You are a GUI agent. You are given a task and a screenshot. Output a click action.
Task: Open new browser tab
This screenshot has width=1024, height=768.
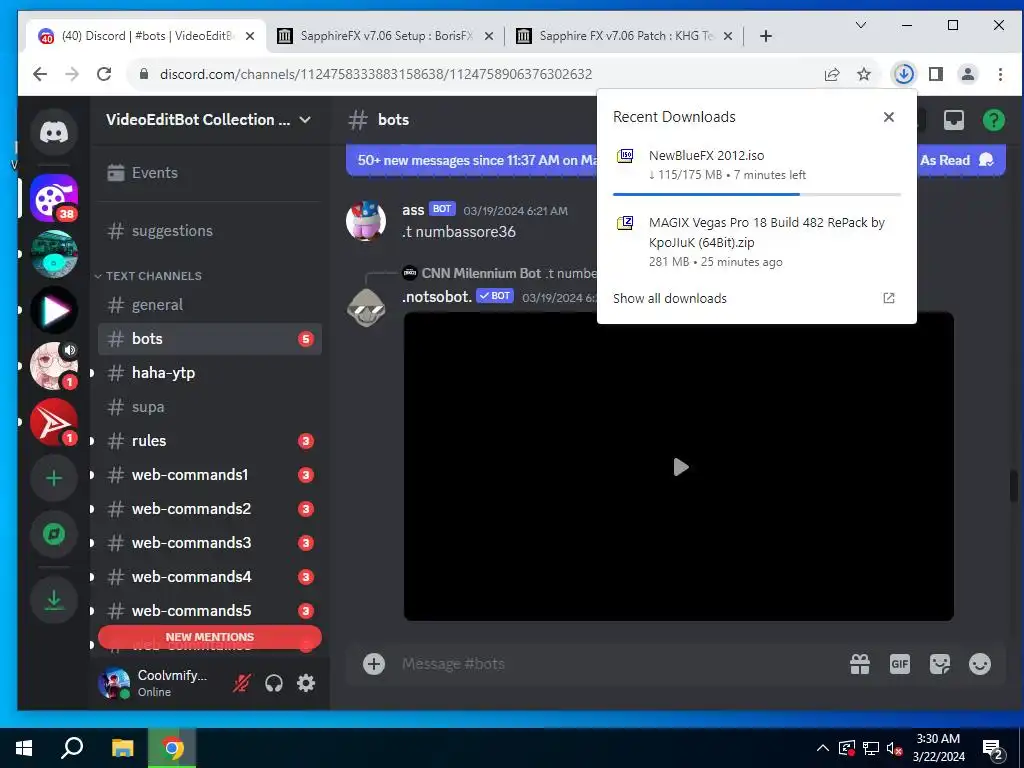(766, 36)
